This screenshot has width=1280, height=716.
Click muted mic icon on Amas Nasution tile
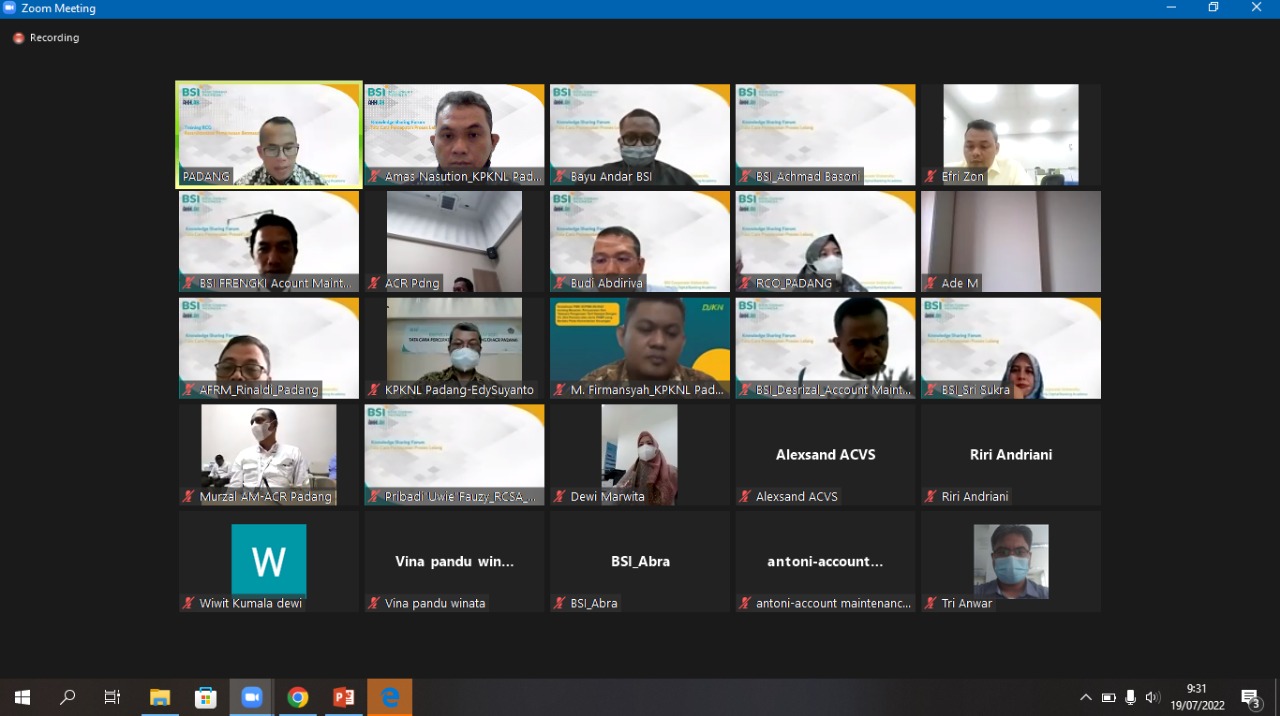374,177
